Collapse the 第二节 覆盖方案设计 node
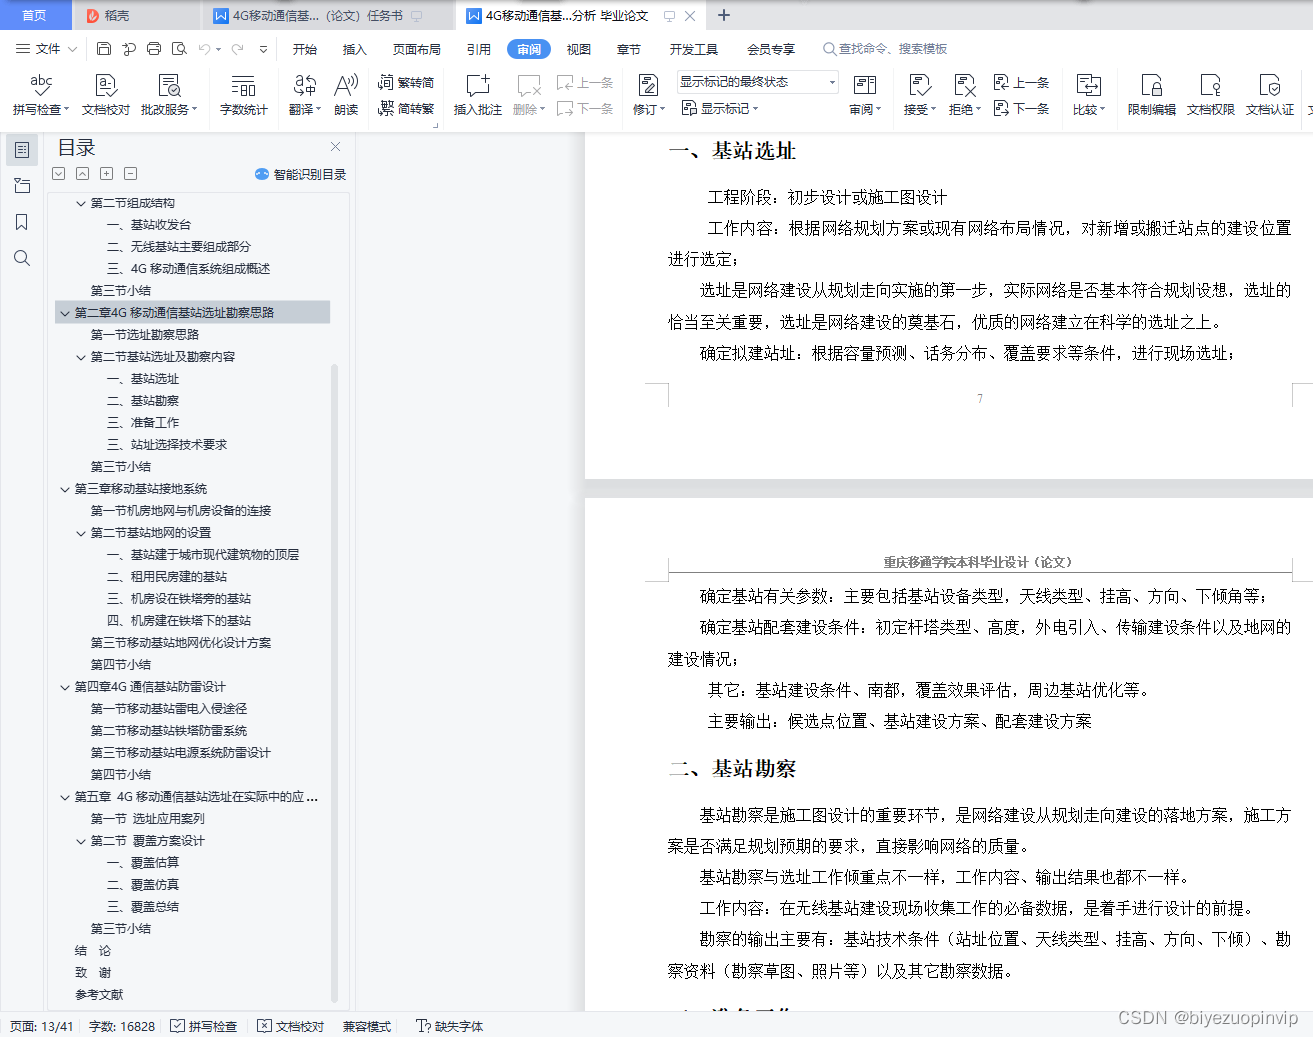 (x=81, y=841)
